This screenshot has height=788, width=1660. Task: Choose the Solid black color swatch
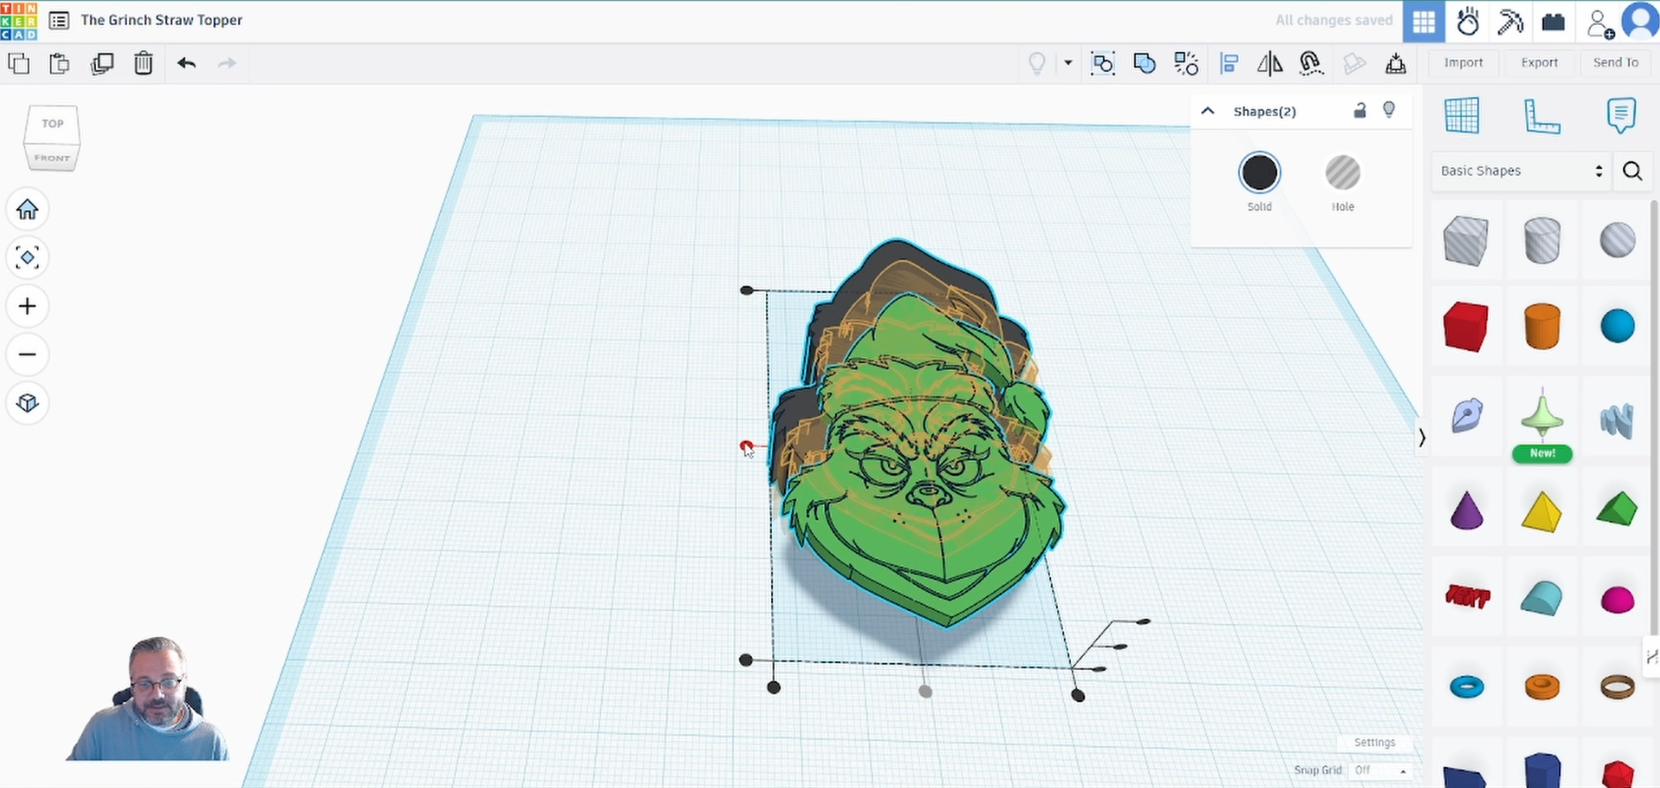tap(1259, 173)
